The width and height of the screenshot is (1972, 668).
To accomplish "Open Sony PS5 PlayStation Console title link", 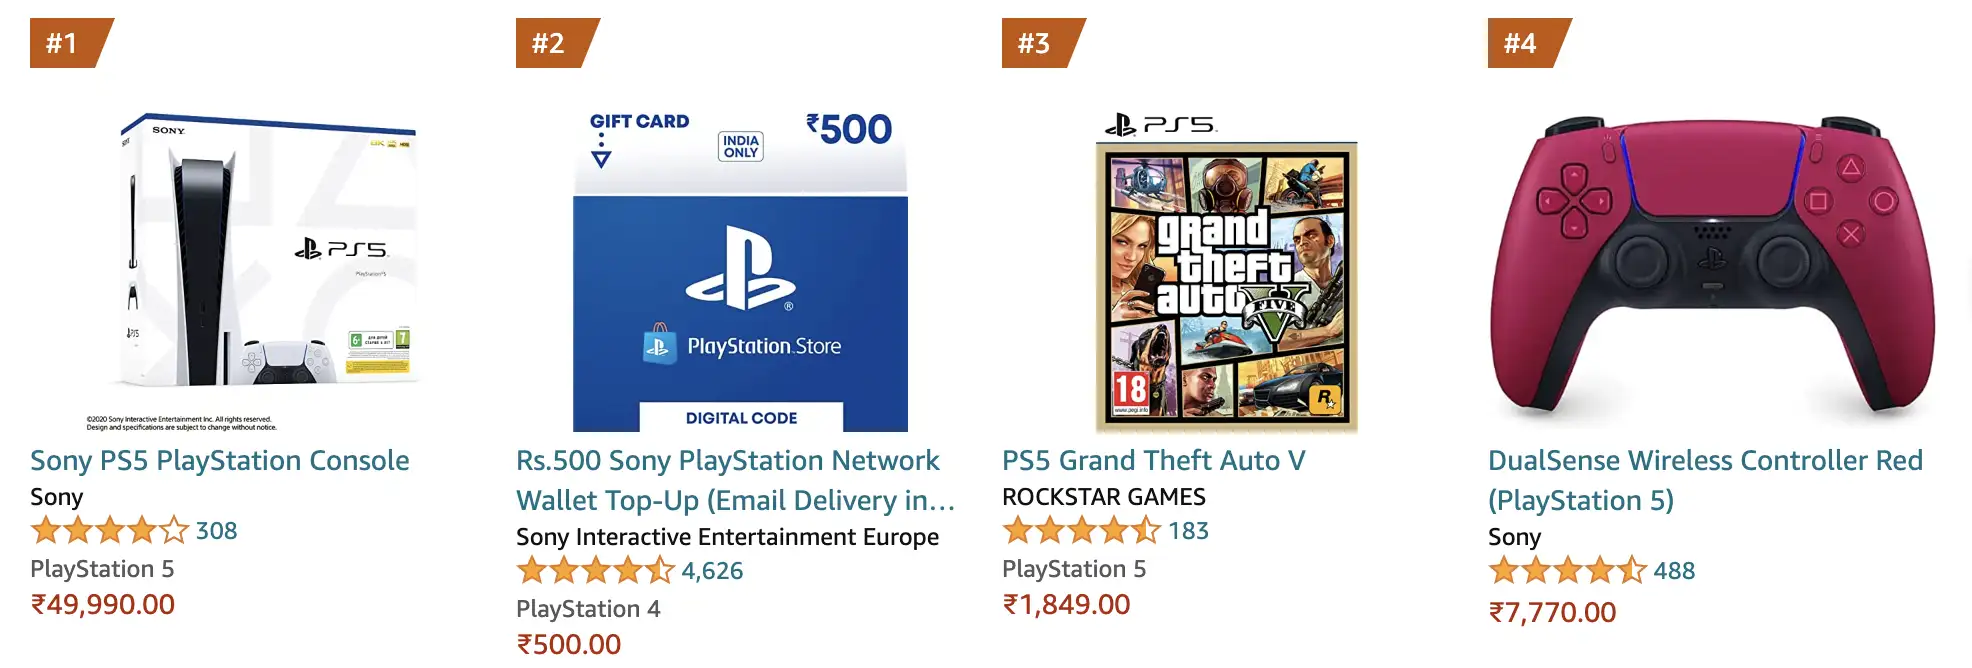I will pyautogui.click(x=220, y=460).
